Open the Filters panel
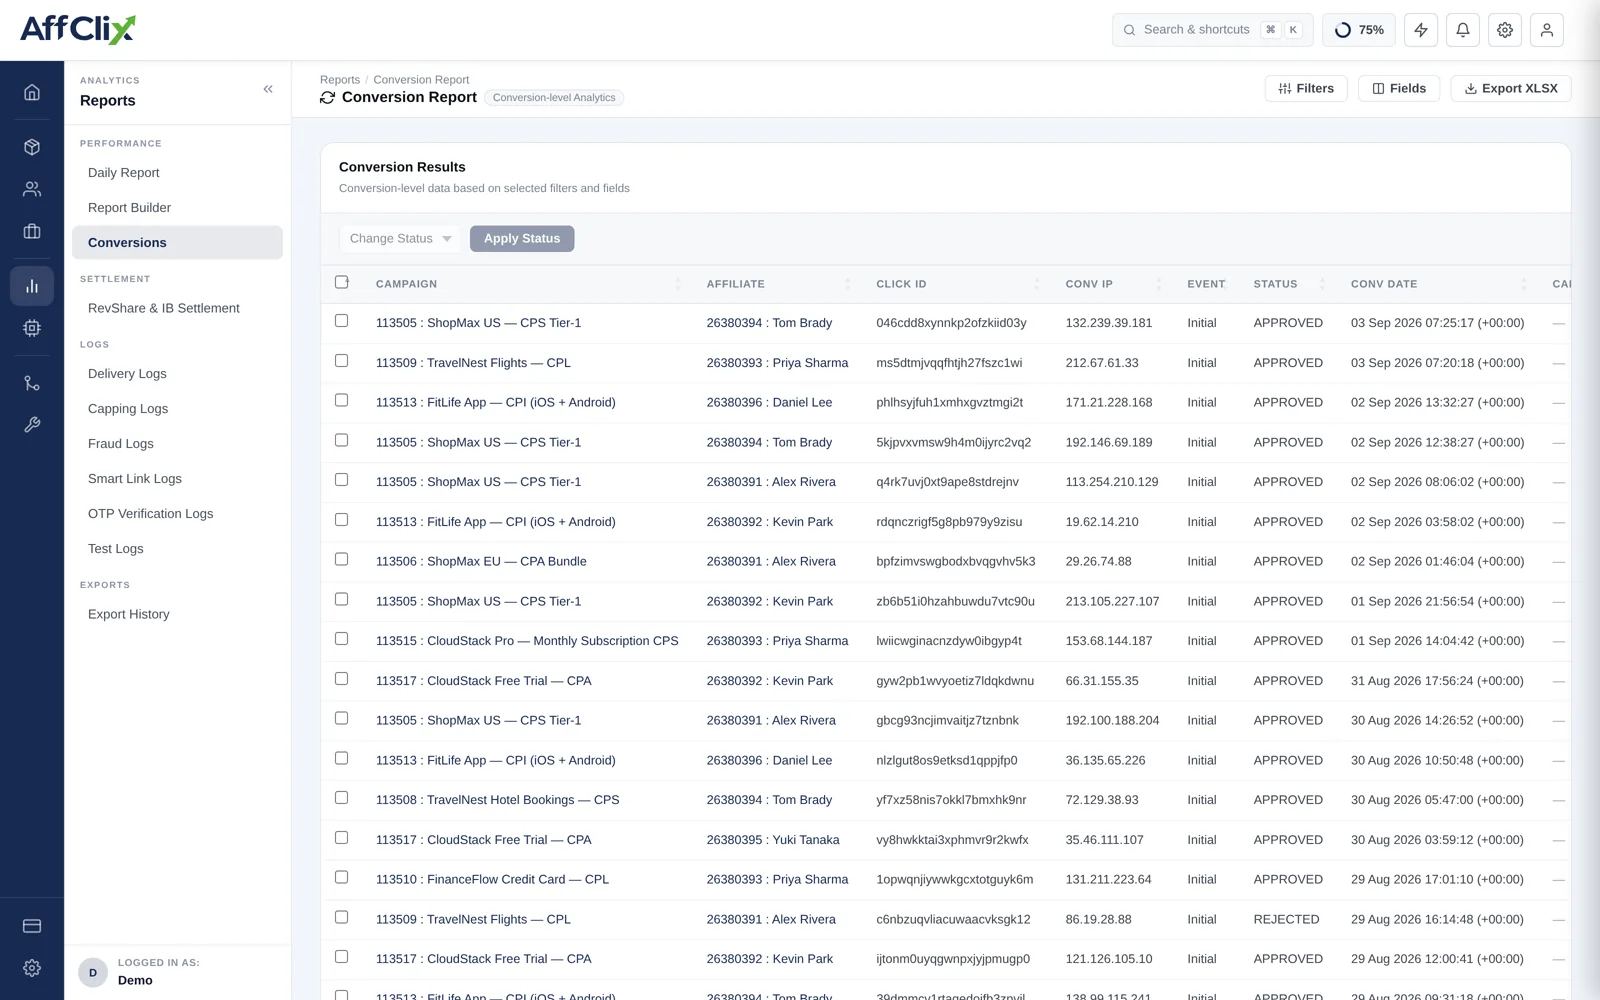Screen dimensions: 1600x1000 (1306, 88)
